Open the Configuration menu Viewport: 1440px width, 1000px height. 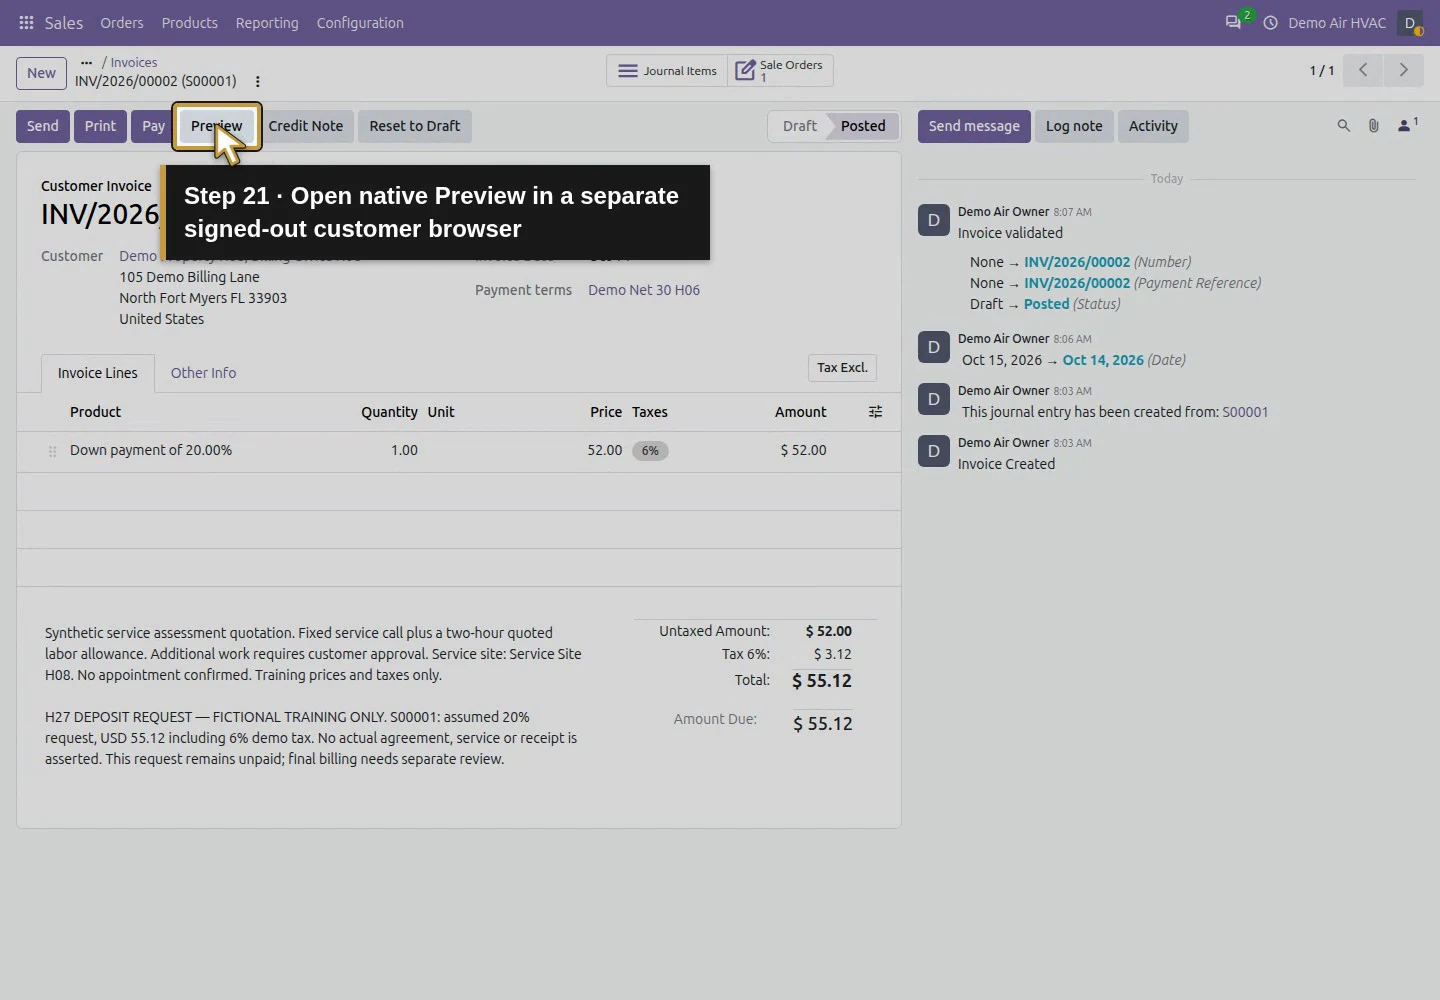(x=360, y=22)
